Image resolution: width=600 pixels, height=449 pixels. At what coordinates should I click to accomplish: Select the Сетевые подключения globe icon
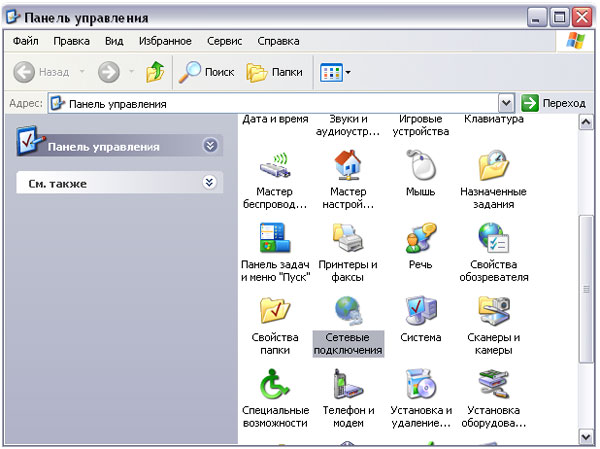[x=348, y=310]
